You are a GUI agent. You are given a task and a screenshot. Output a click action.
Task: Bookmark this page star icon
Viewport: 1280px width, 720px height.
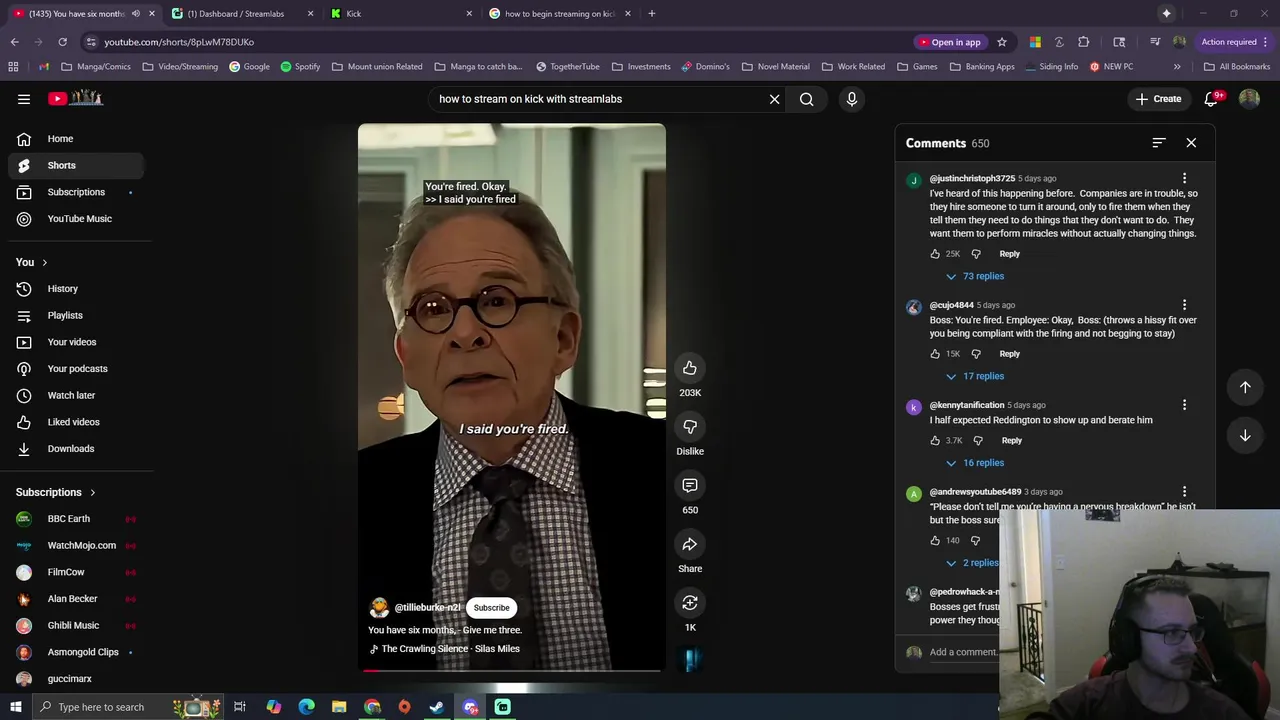point(1001,42)
